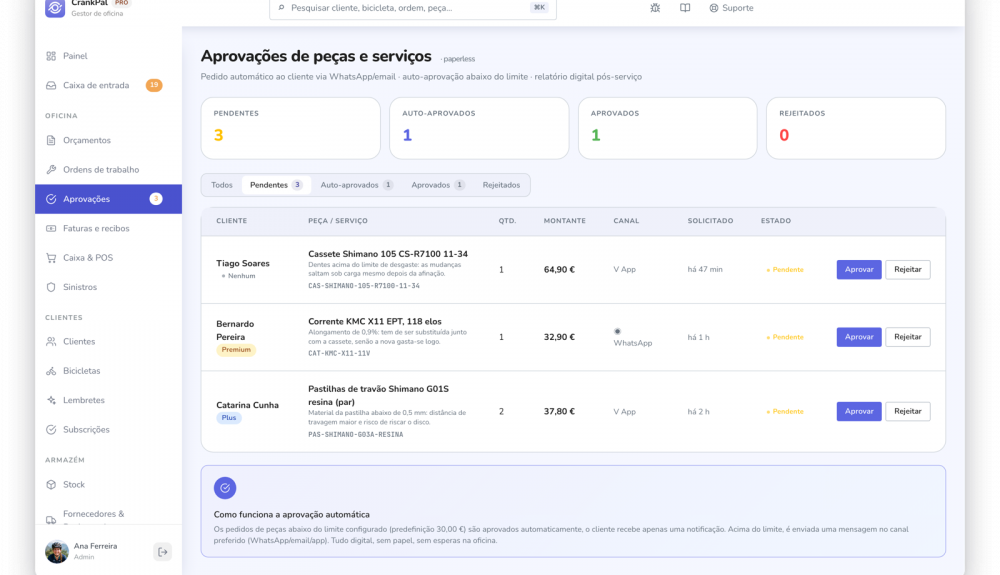Click the Lembretes sparkle icon
Image resolution: width=1000 pixels, height=575 pixels.
coord(51,400)
